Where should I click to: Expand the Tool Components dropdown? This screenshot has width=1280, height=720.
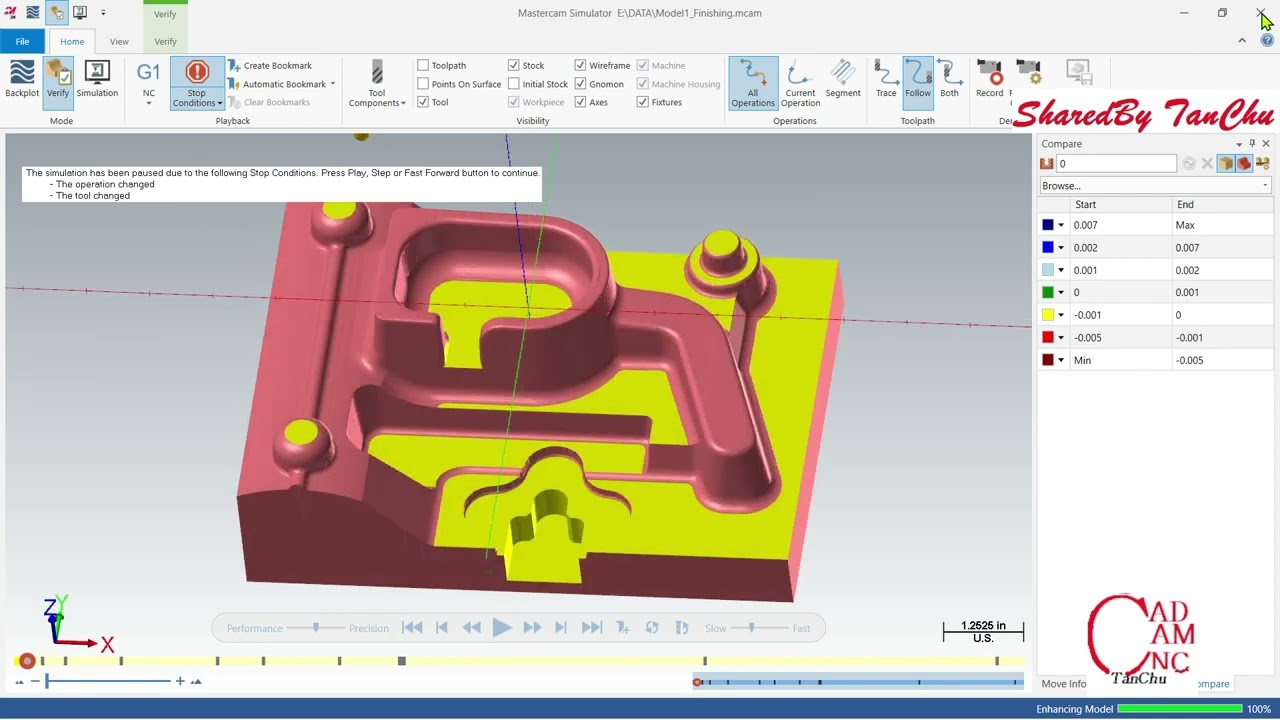click(403, 103)
